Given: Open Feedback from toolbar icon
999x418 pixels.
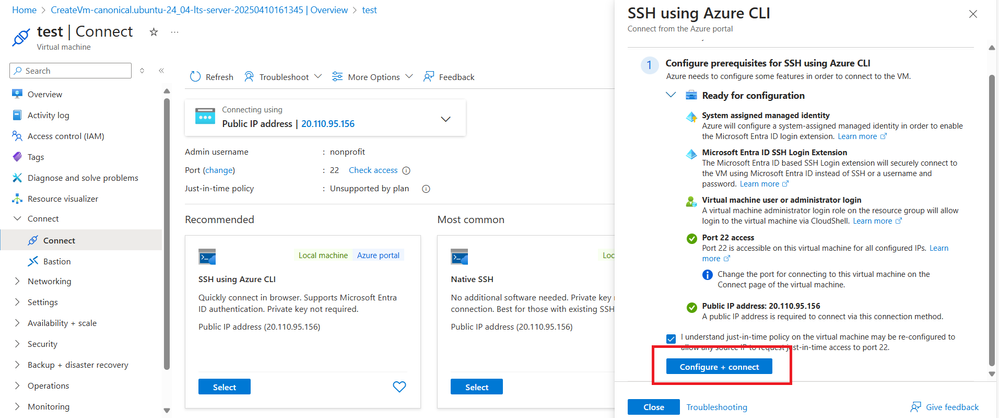Looking at the screenshot, I should click(429, 77).
